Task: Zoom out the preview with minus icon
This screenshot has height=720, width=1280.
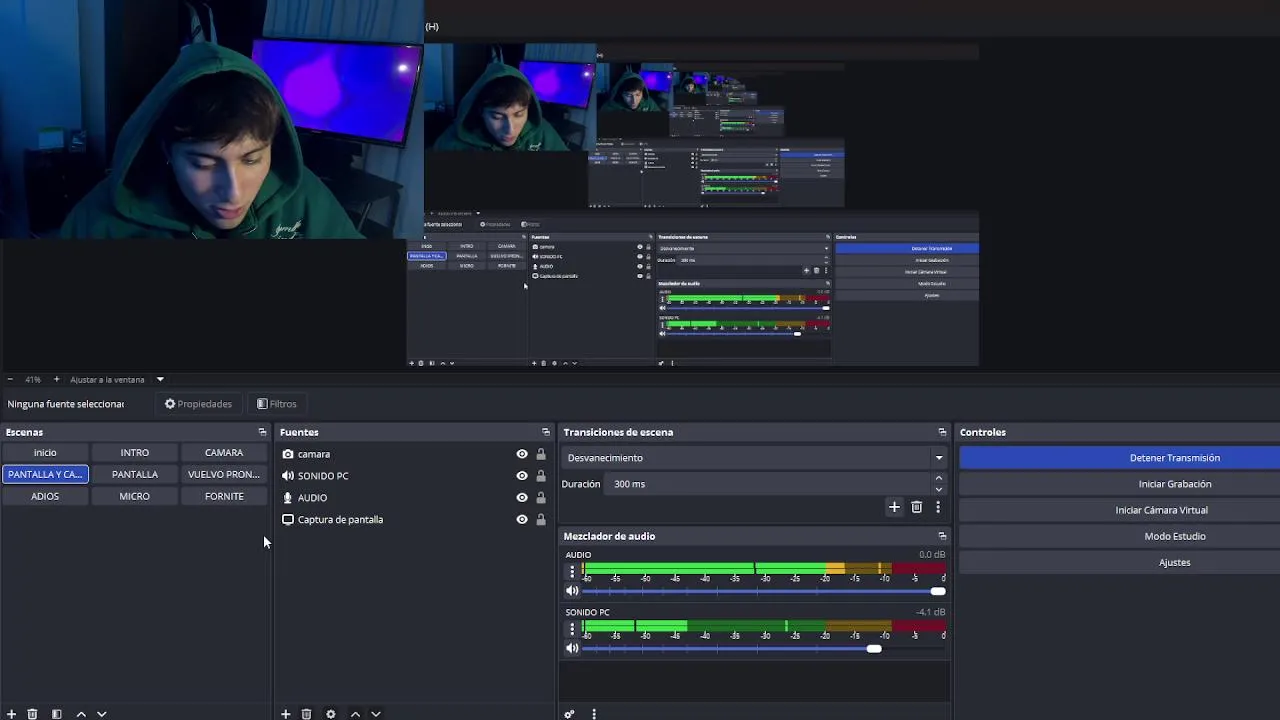Action: [x=10, y=379]
